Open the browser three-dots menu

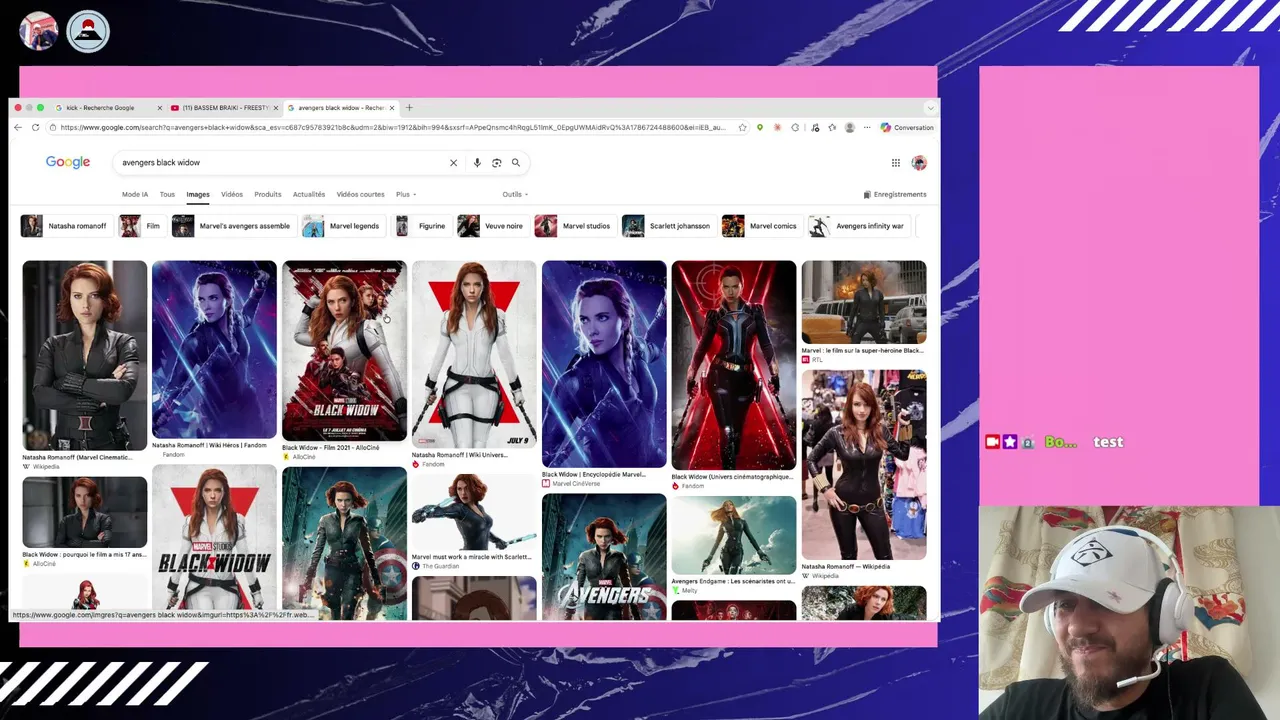tap(867, 128)
